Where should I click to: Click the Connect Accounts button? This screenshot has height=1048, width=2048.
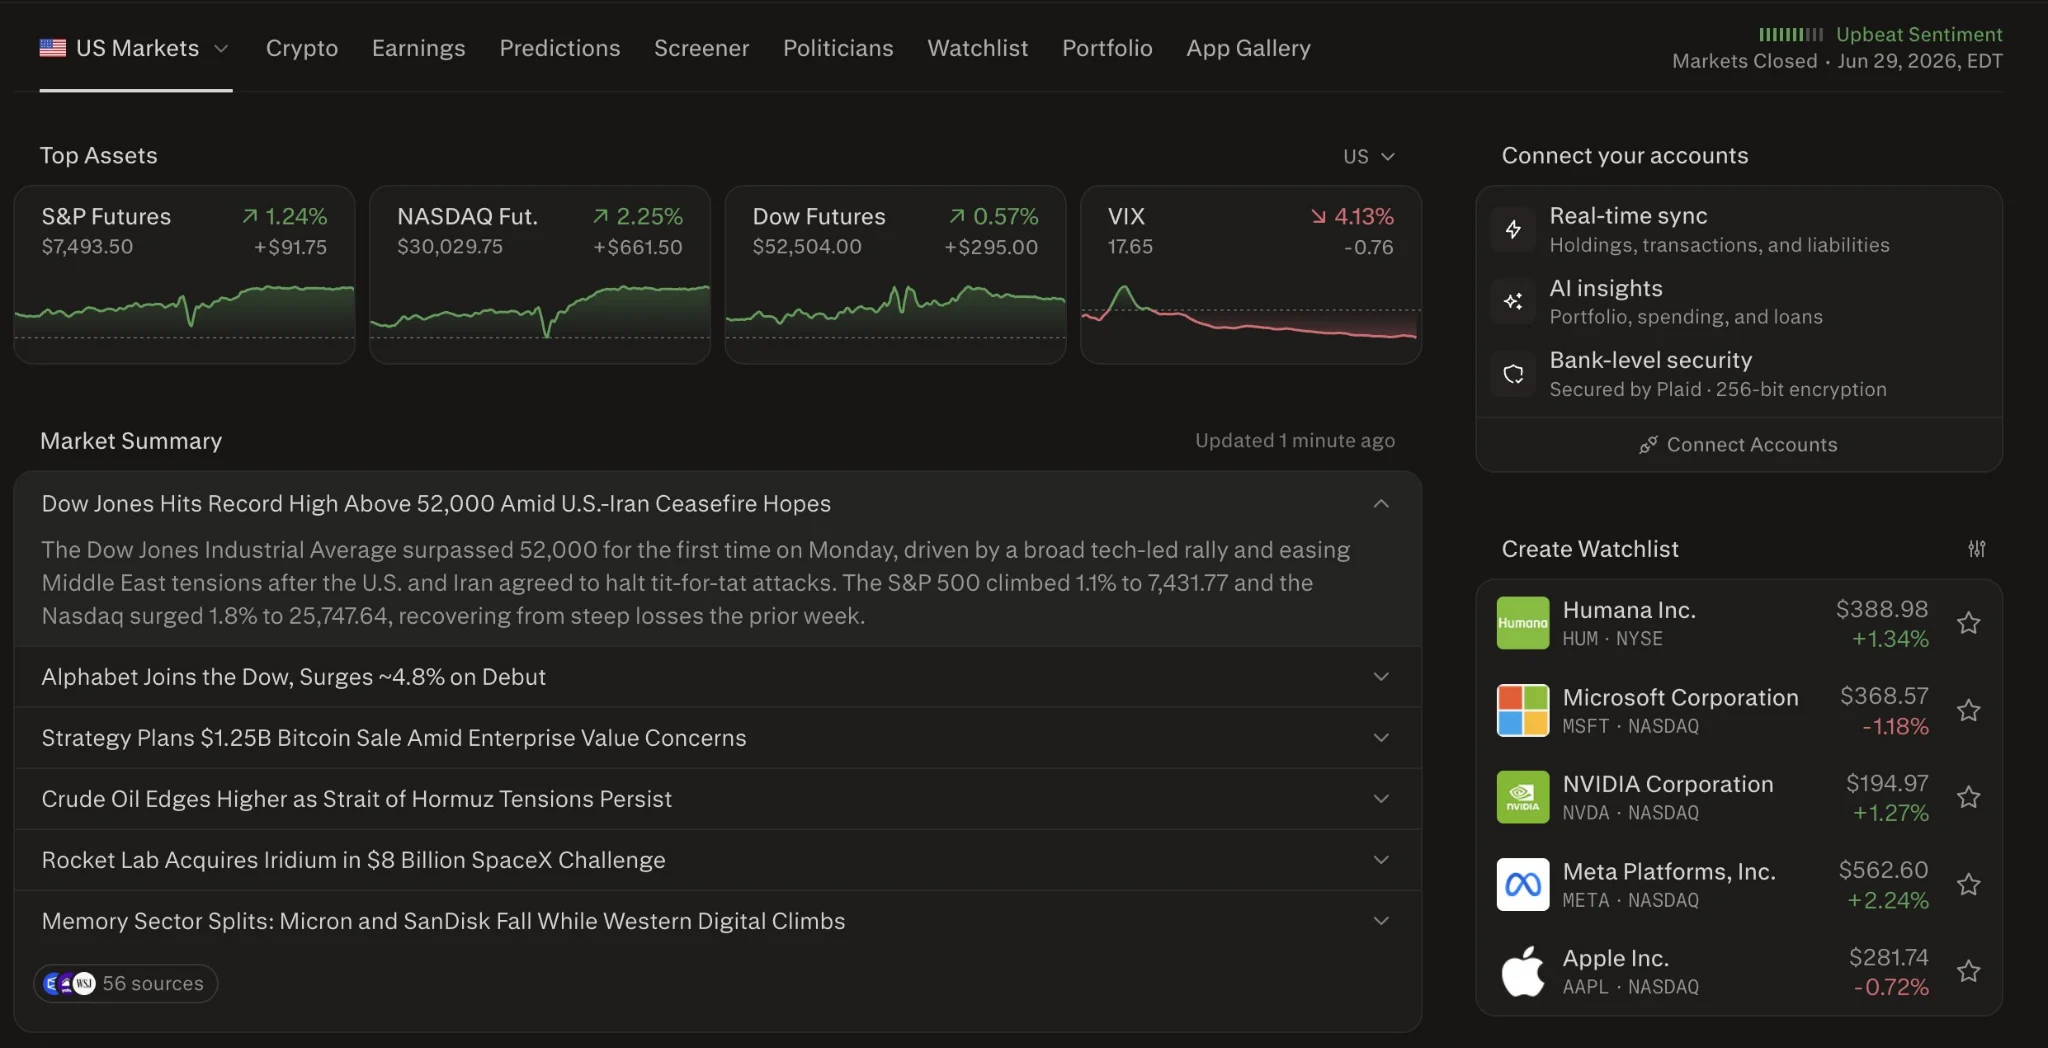pyautogui.click(x=1738, y=444)
